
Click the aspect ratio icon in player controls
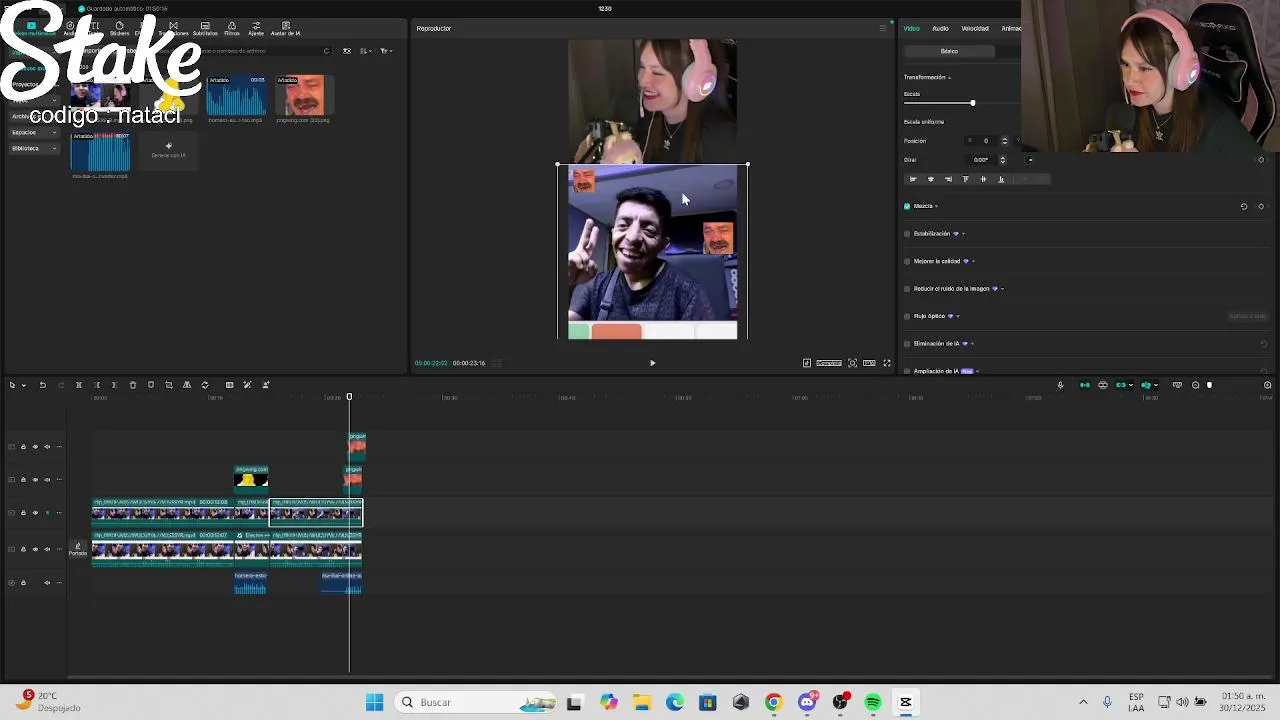pyautogui.click(x=870, y=363)
